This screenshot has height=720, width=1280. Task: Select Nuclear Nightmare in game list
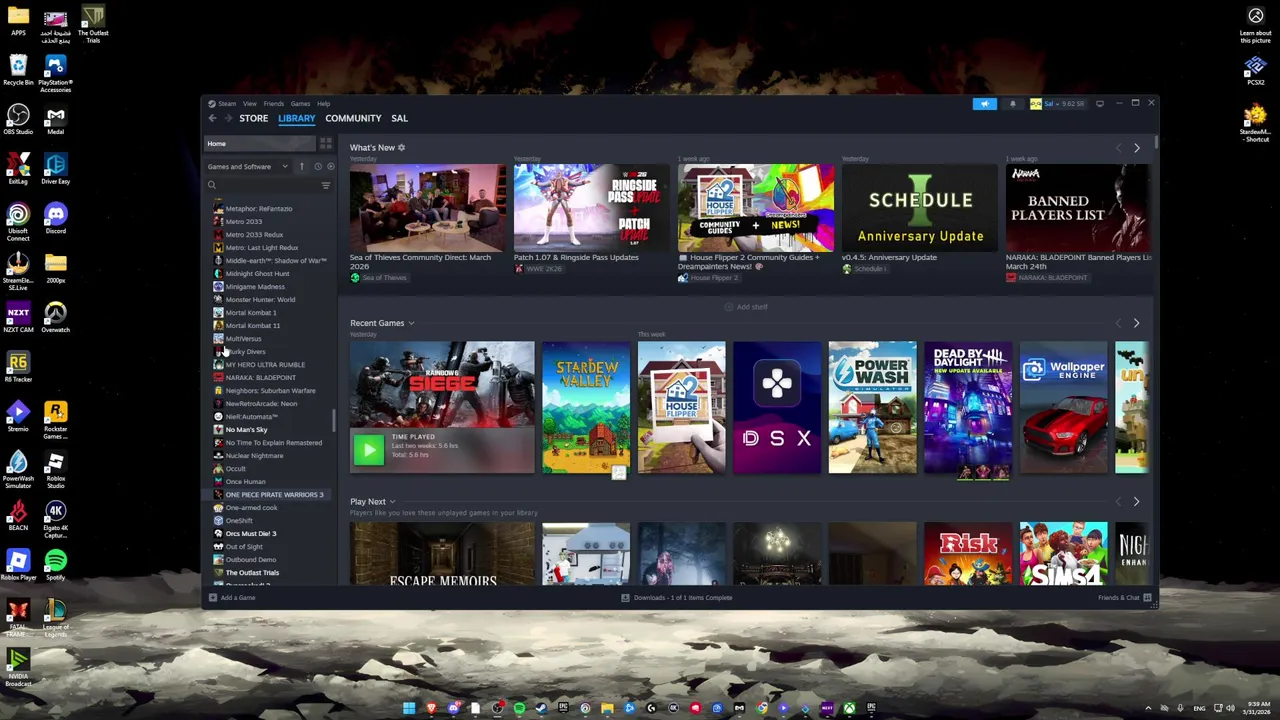pos(254,456)
